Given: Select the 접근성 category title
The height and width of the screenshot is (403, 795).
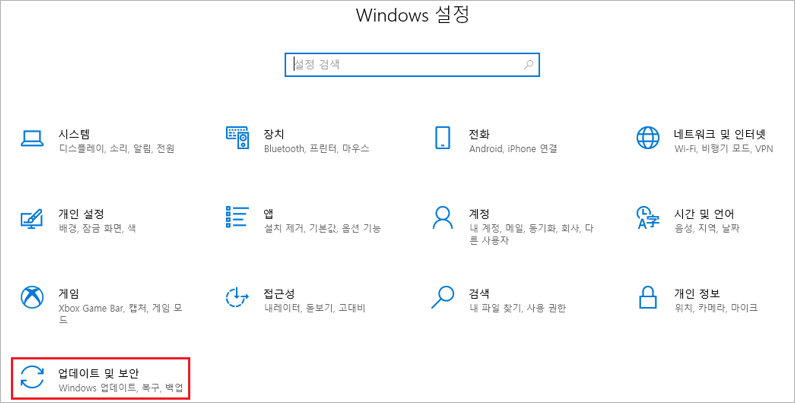Looking at the screenshot, I should click(279, 294).
